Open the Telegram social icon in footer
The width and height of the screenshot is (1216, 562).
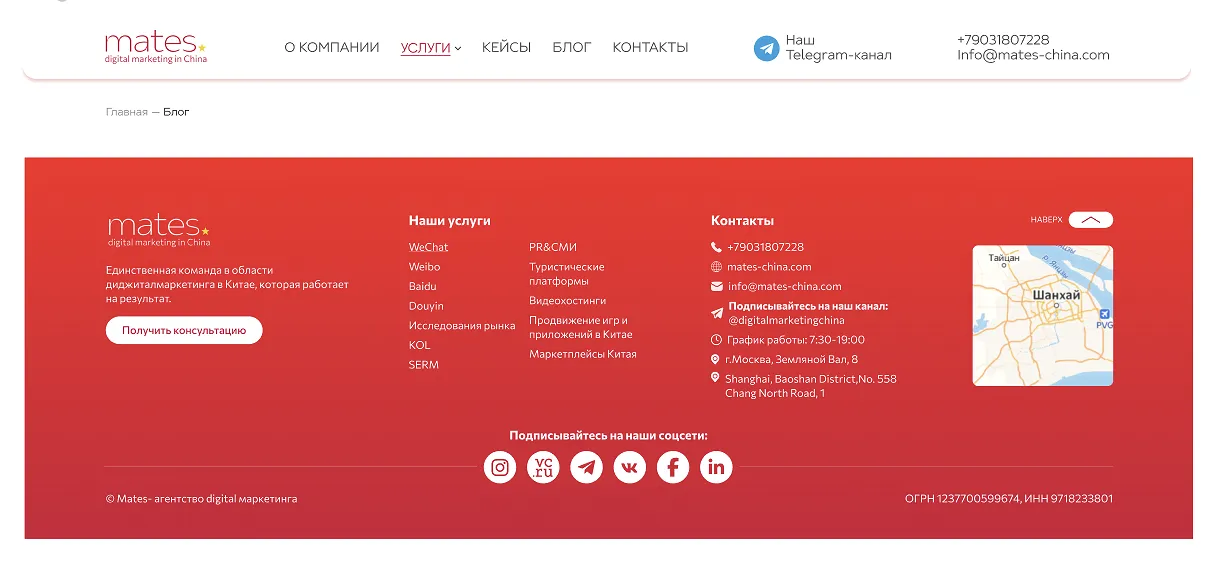586,467
